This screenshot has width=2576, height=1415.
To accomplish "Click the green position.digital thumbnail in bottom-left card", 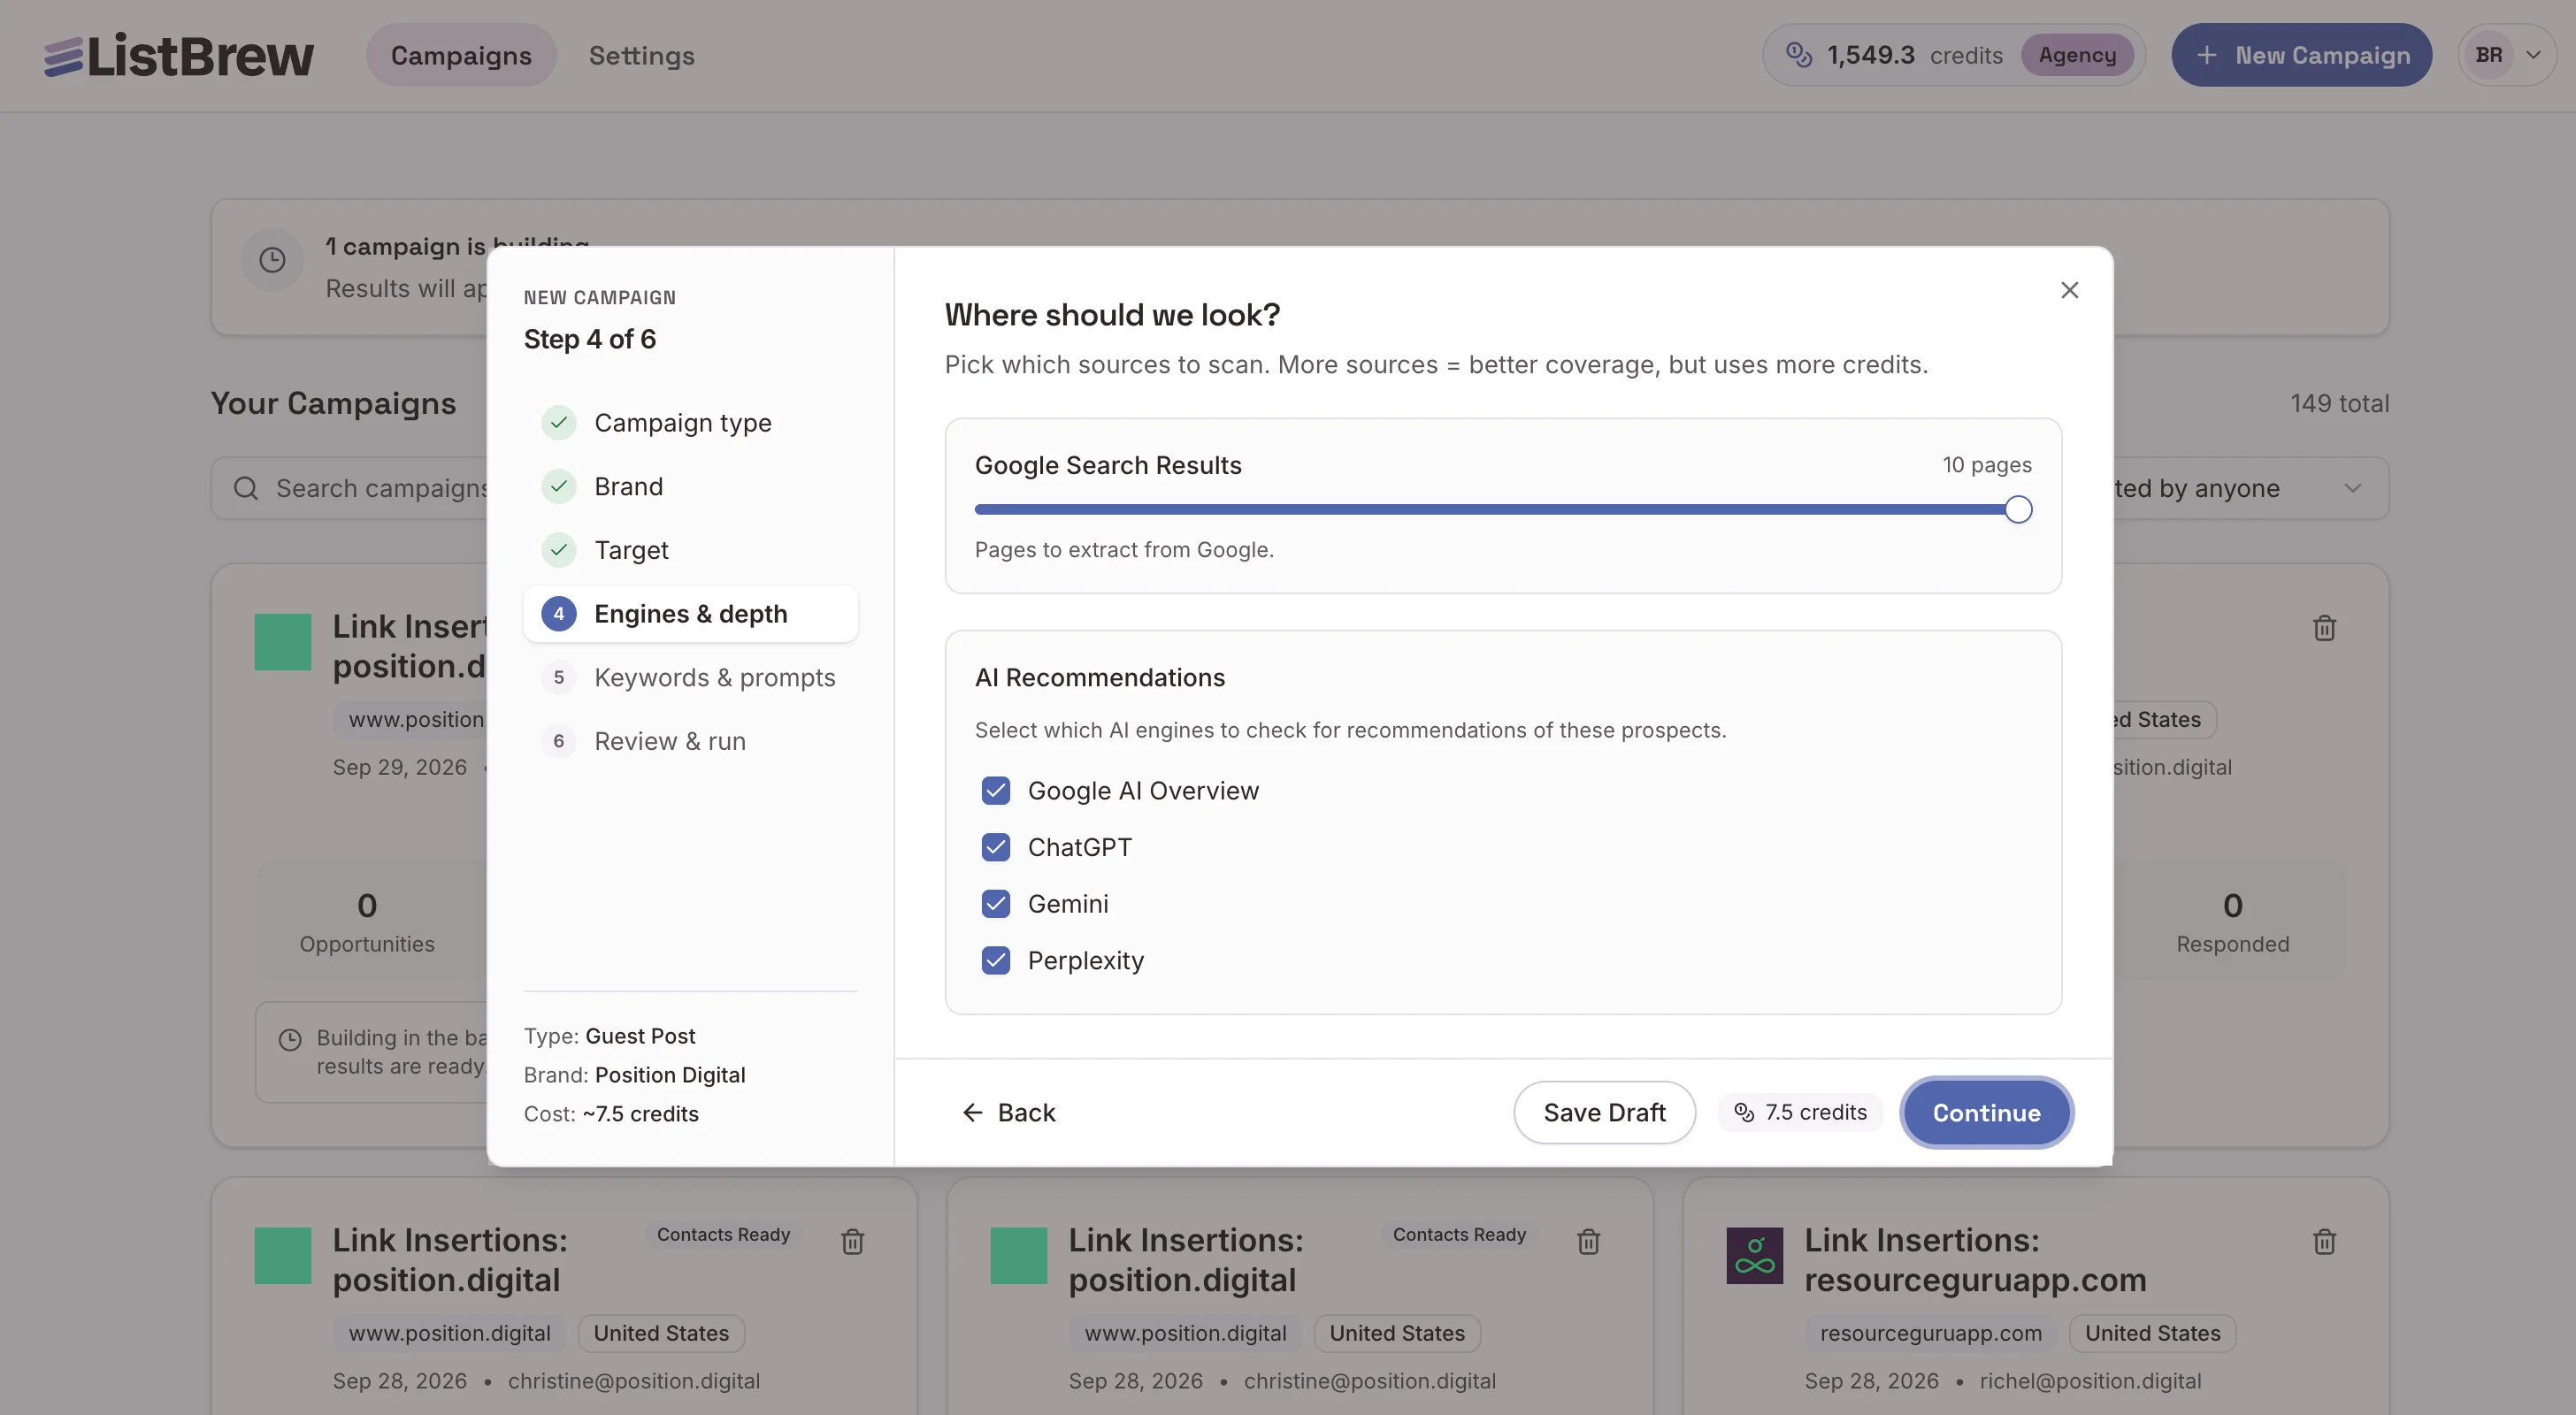I will coord(282,1256).
